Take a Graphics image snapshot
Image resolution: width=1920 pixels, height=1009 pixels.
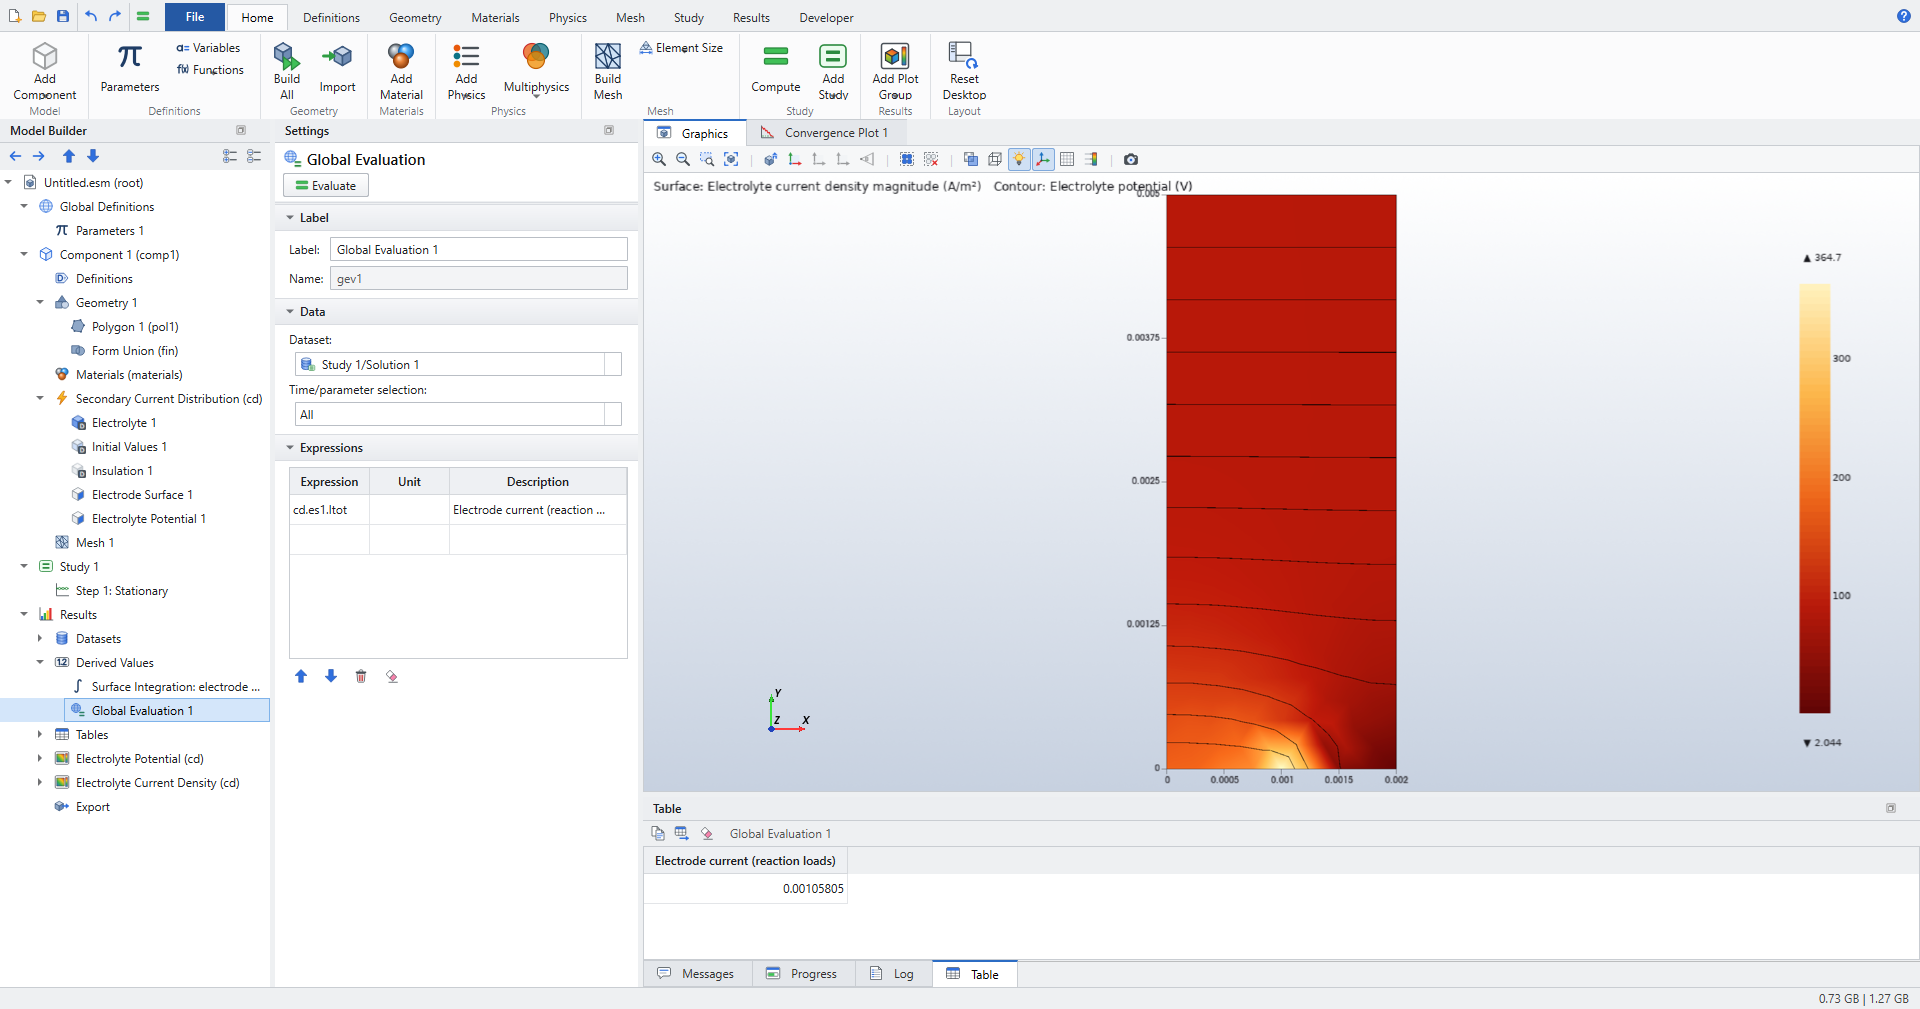coord(1131,159)
